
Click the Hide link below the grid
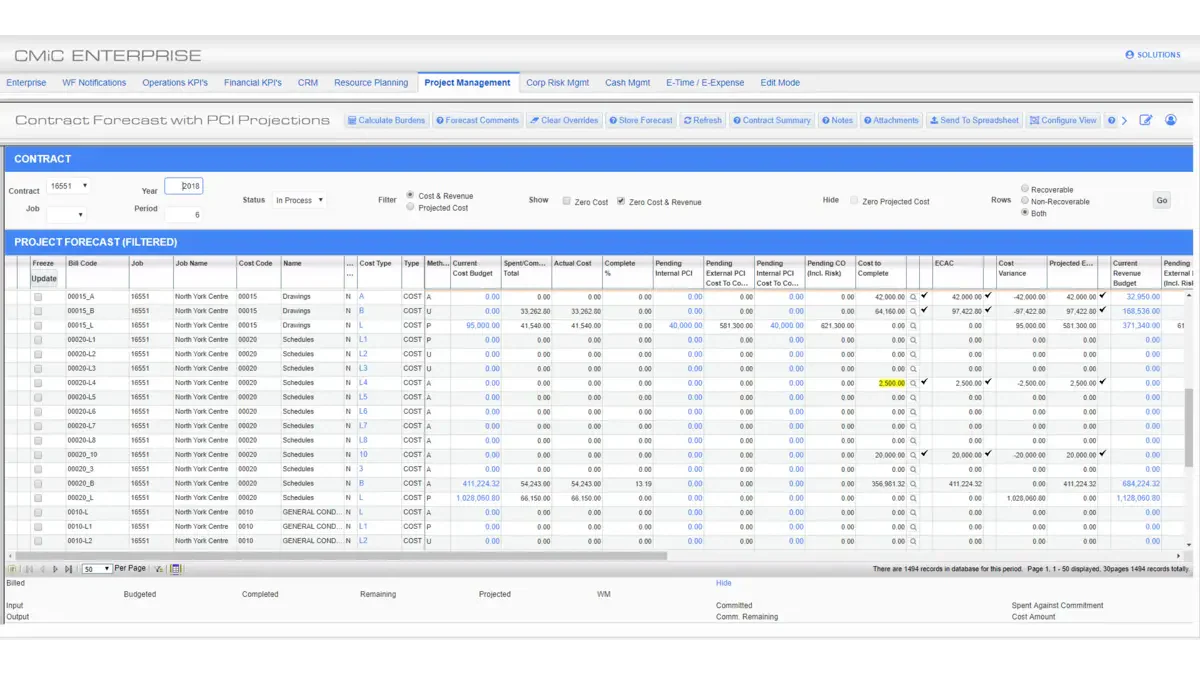point(723,583)
